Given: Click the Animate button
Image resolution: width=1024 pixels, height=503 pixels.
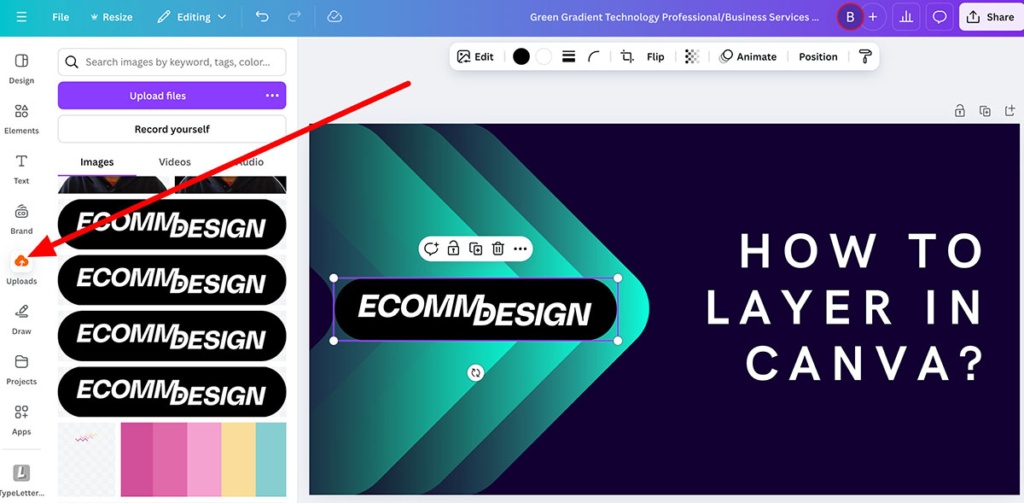Looking at the screenshot, I should pos(748,57).
